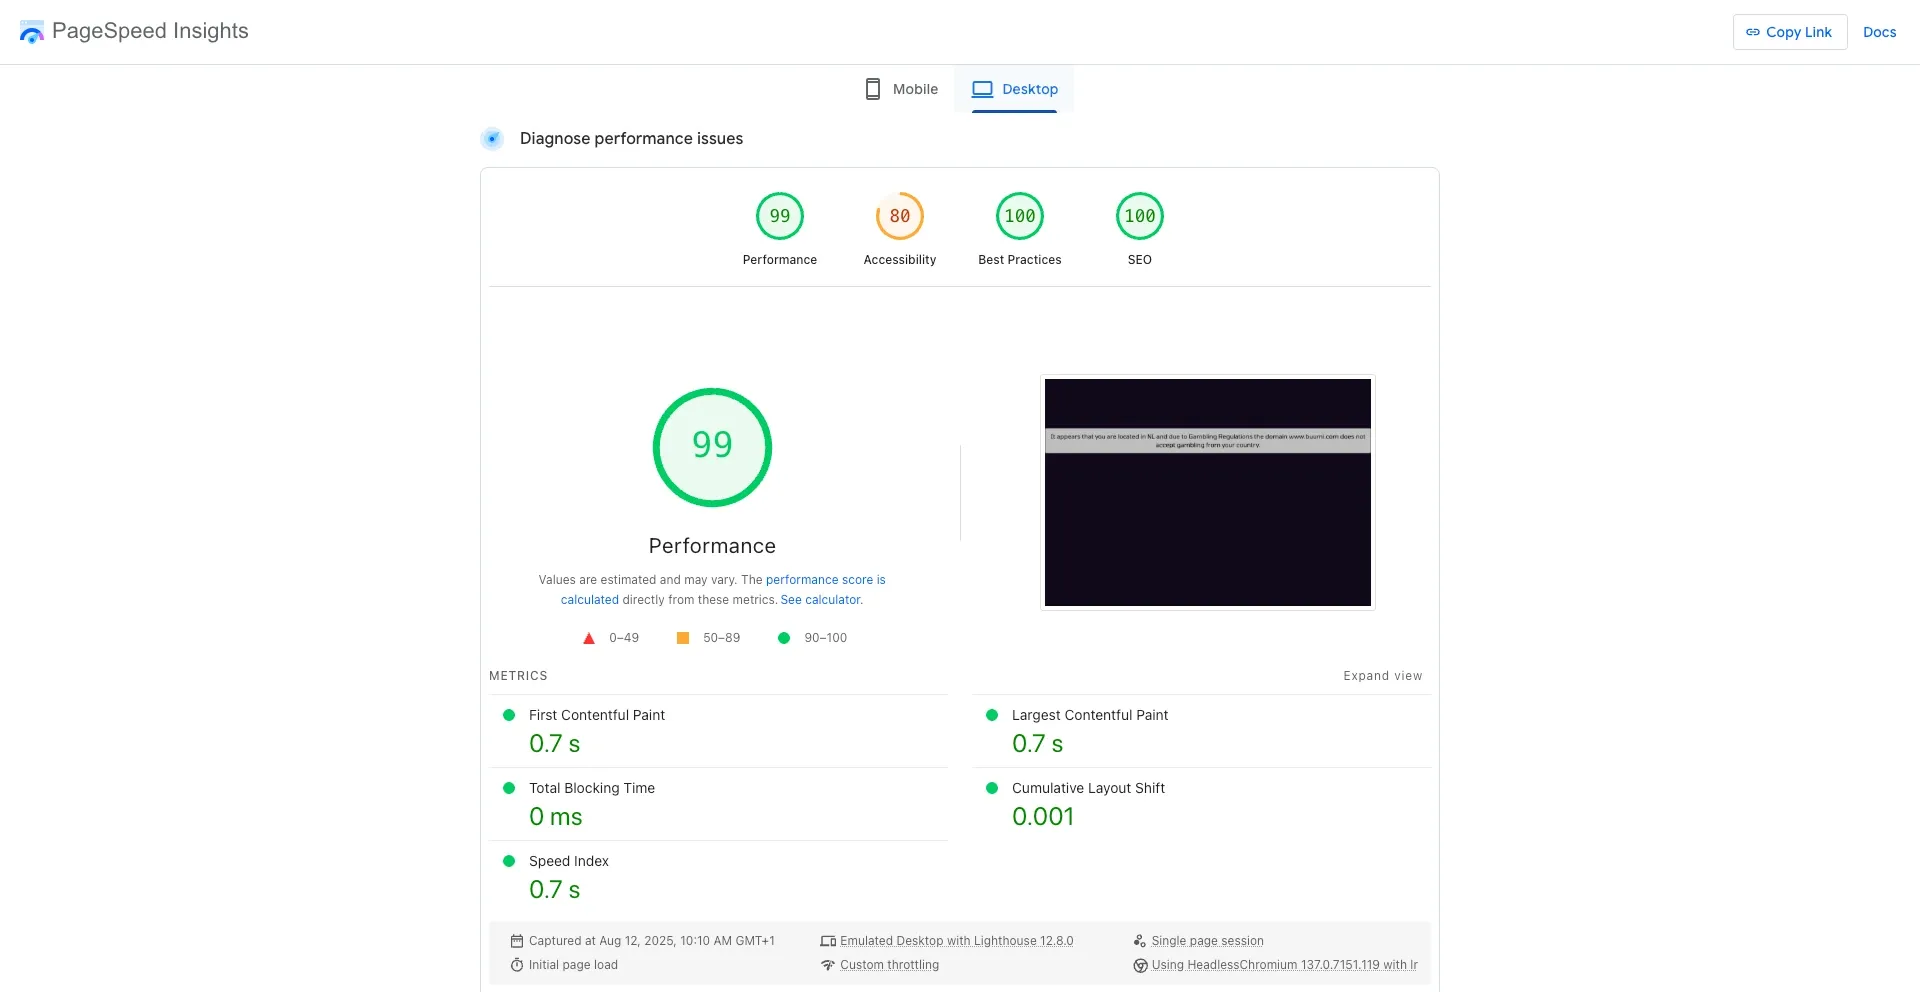Image resolution: width=1920 pixels, height=992 pixels.
Task: Toggle Expand view for metrics
Action: coord(1382,676)
